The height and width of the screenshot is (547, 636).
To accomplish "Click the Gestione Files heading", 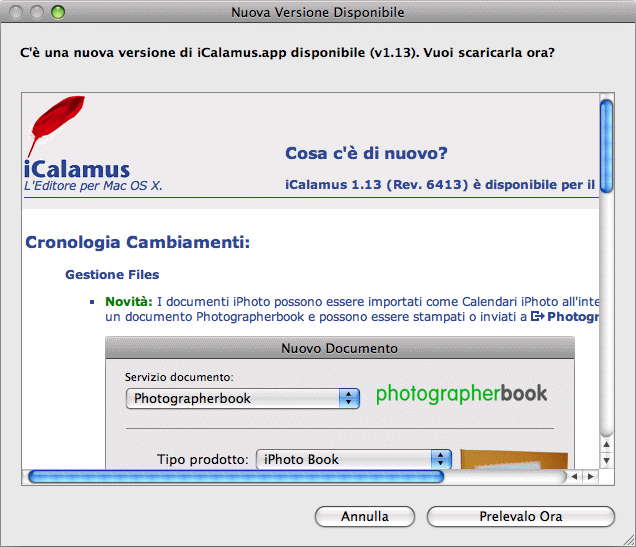I will tap(112, 275).
